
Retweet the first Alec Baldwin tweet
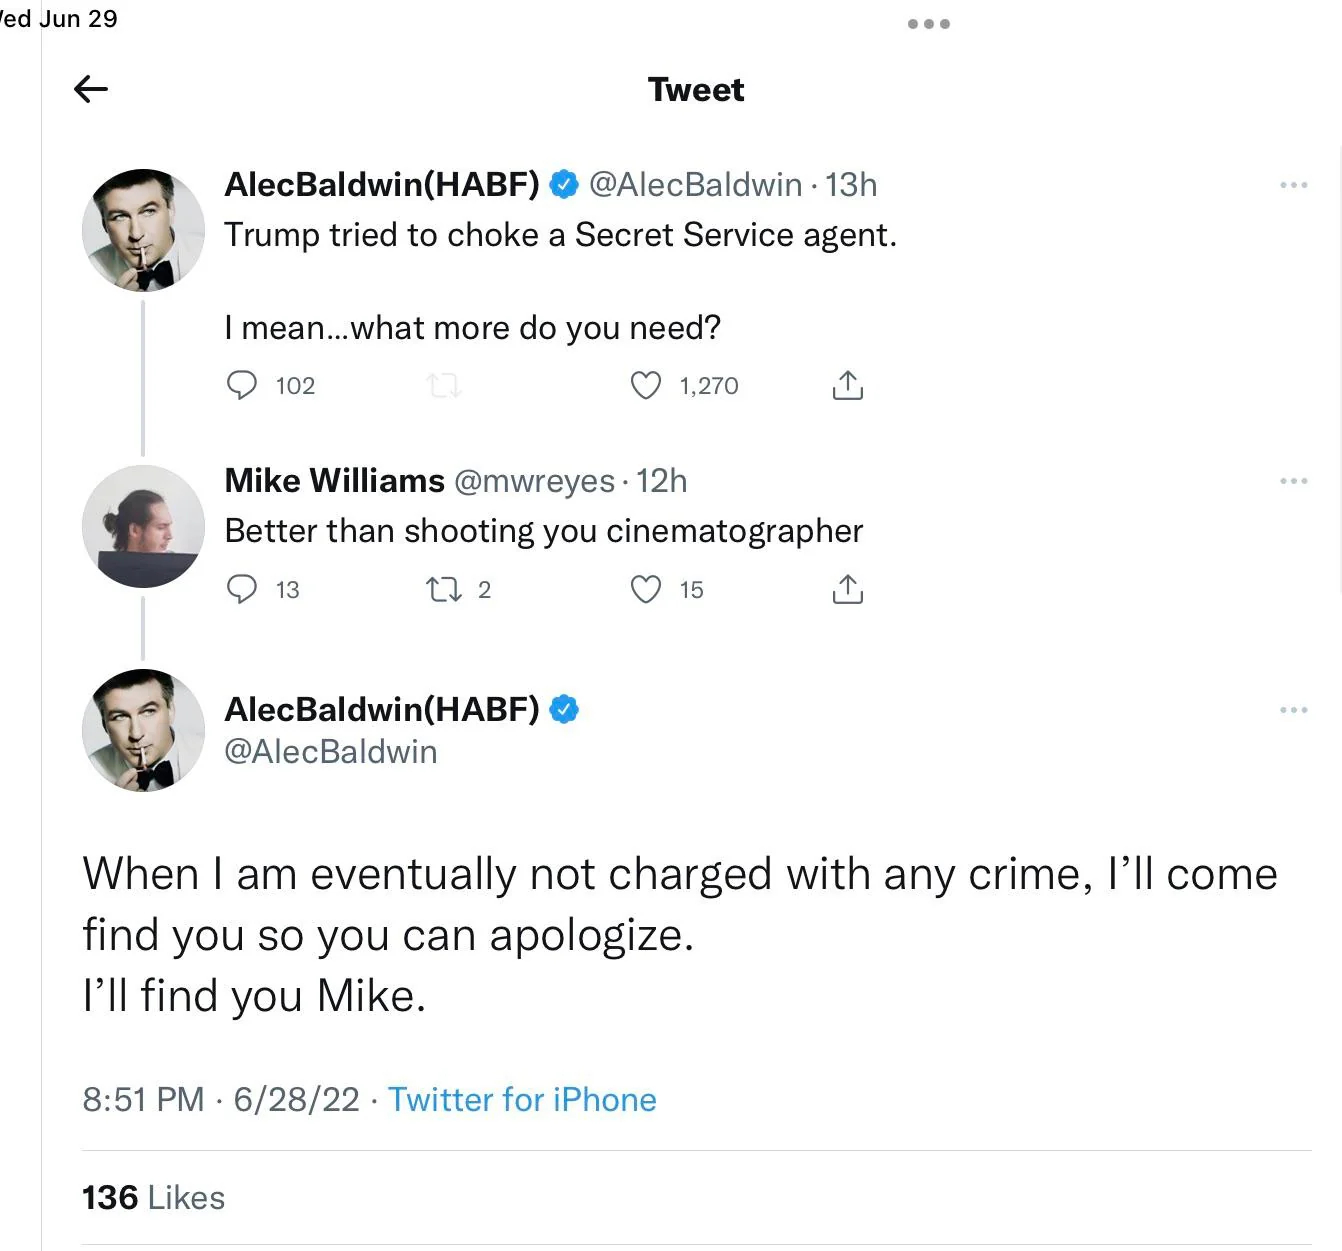tap(444, 385)
